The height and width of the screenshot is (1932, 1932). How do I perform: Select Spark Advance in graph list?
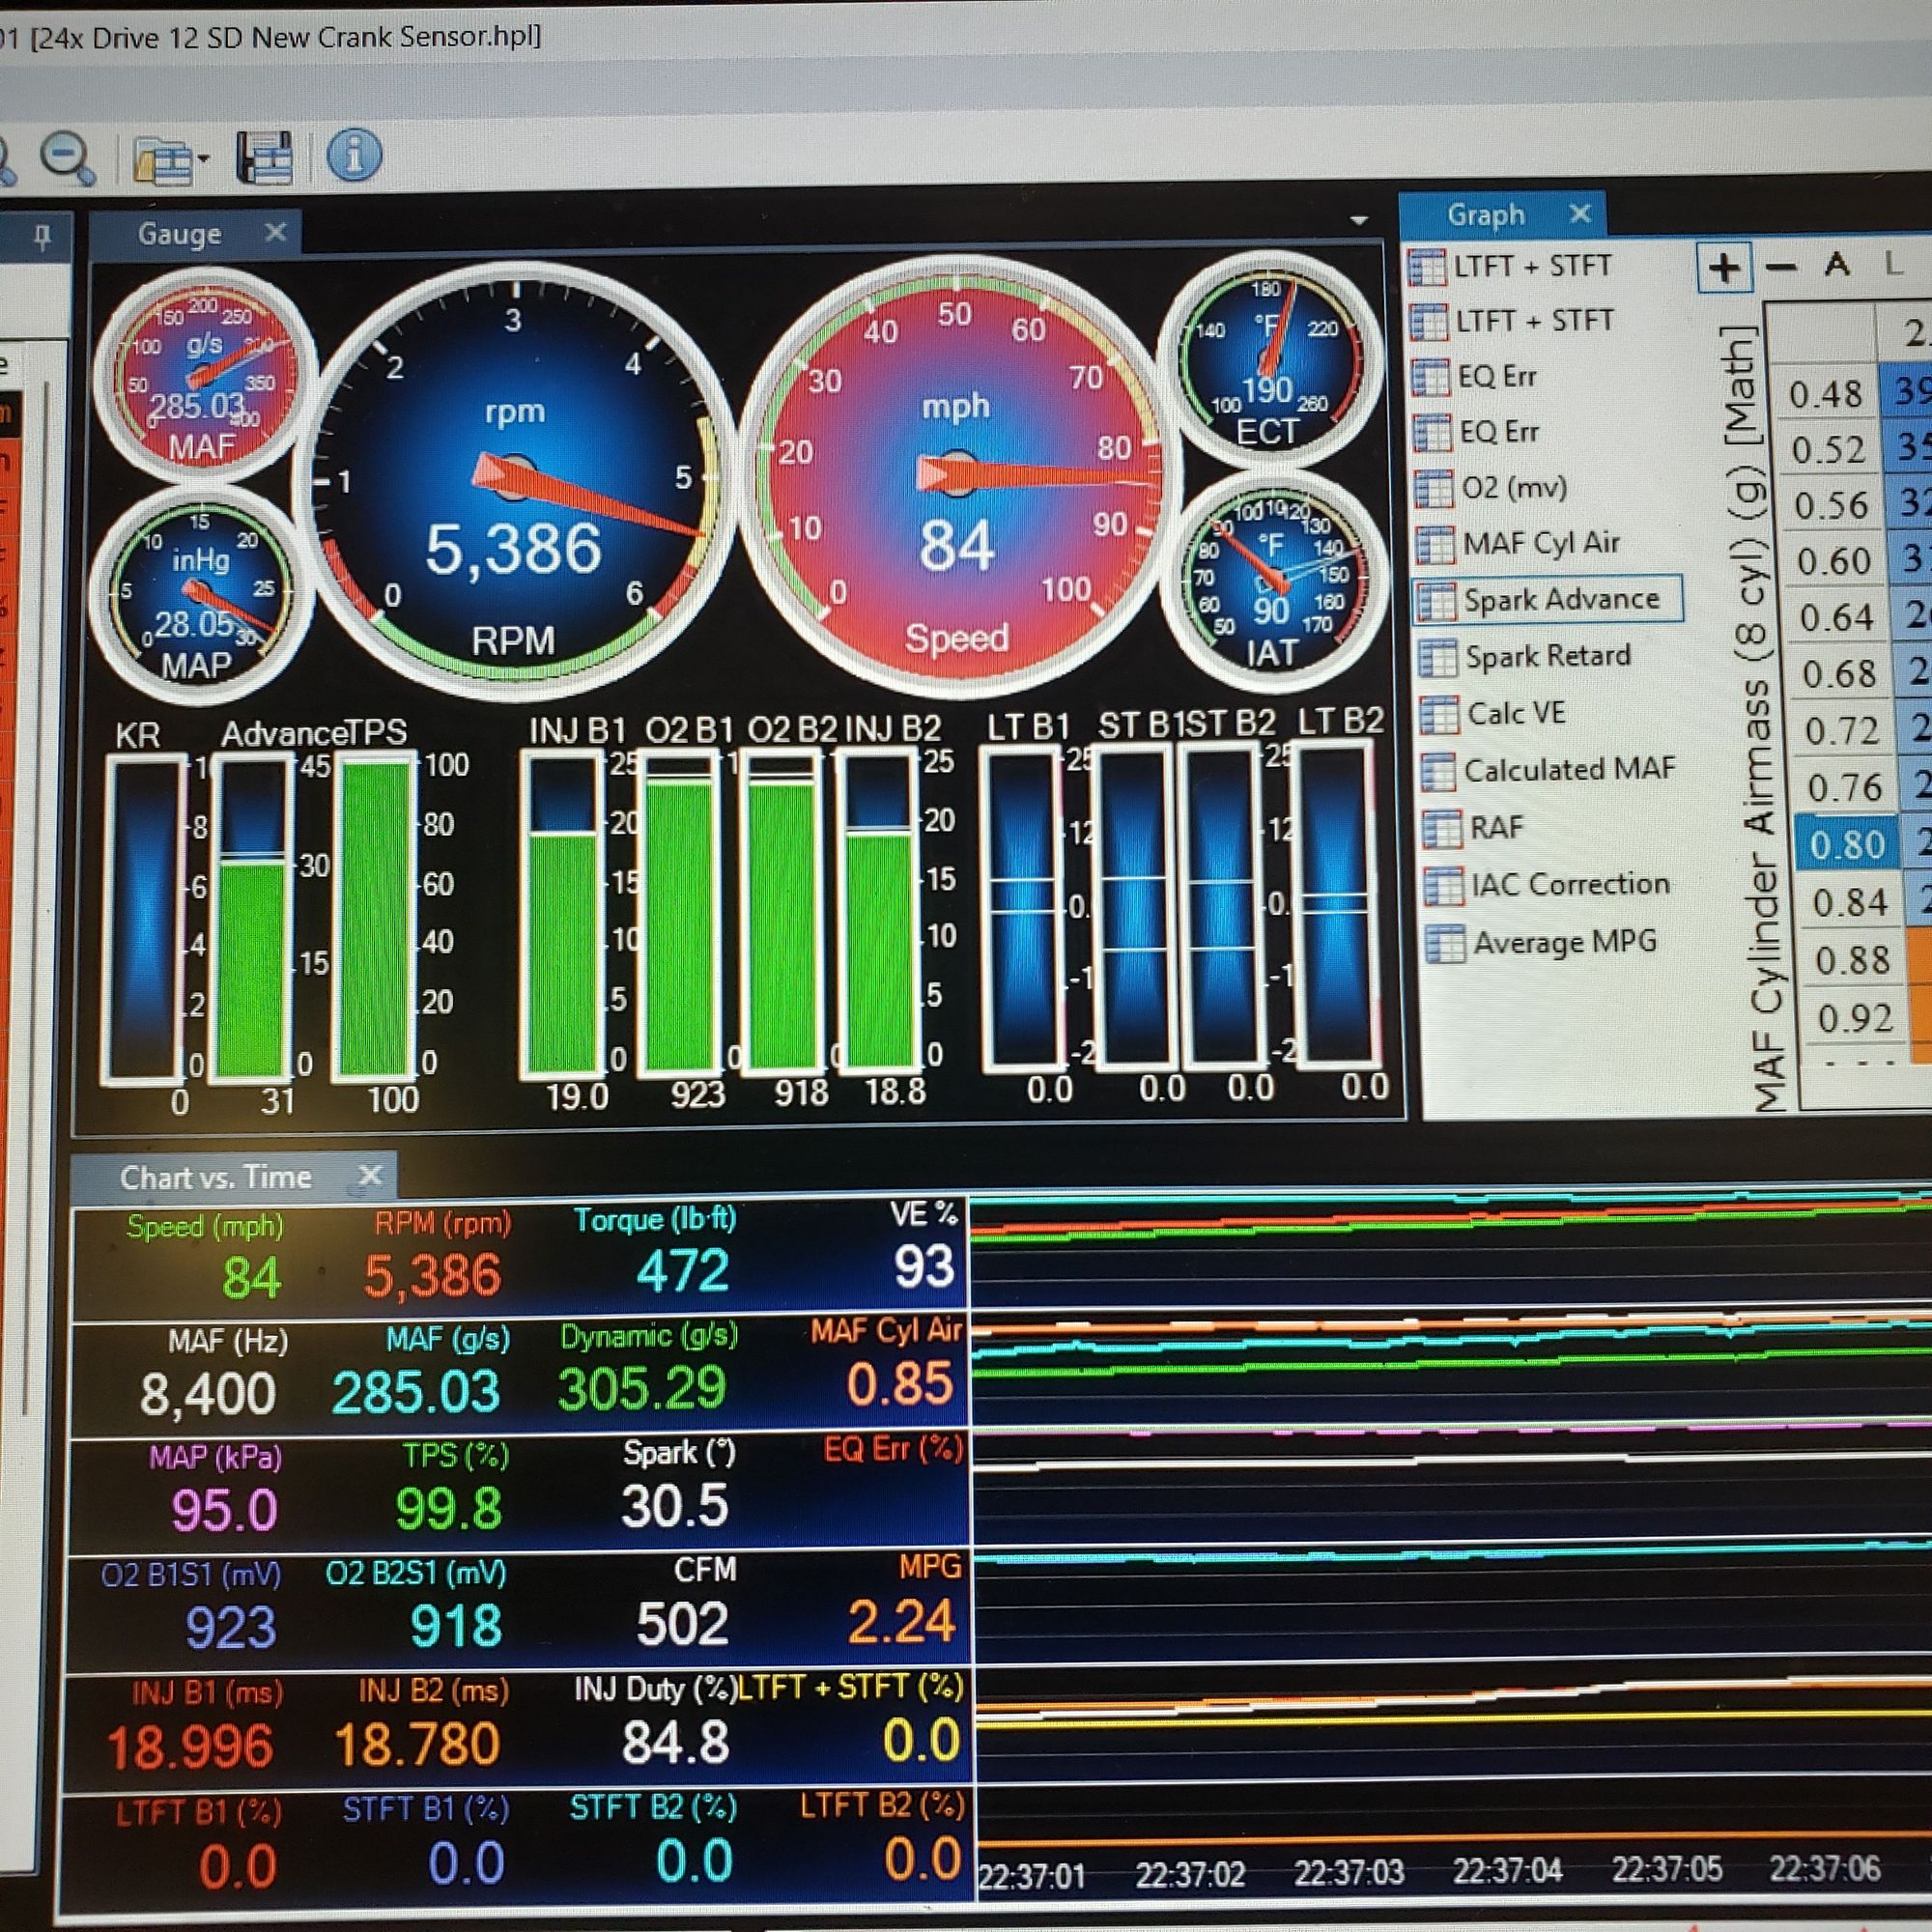coord(1560,600)
